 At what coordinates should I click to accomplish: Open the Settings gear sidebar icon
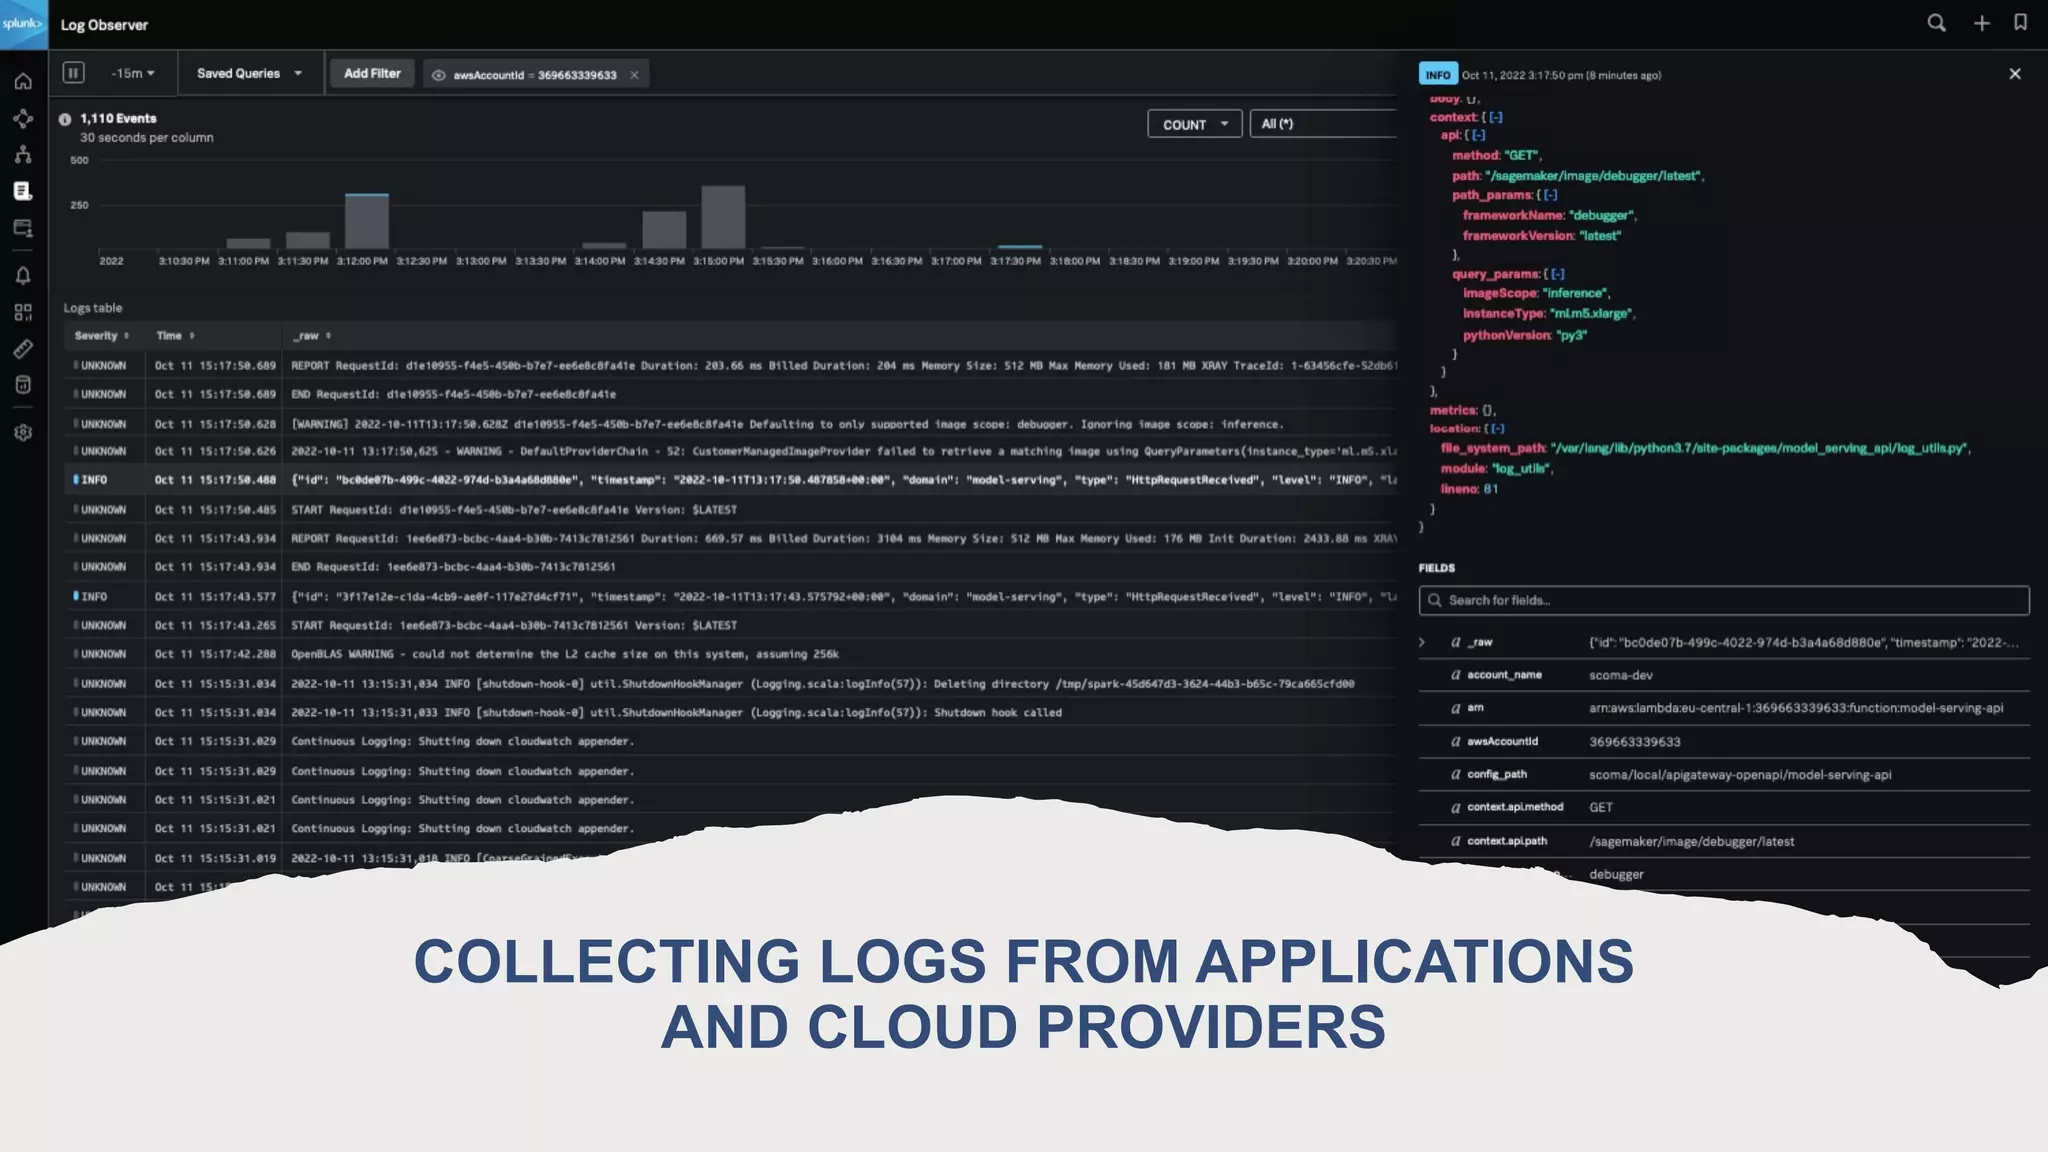pyautogui.click(x=23, y=433)
